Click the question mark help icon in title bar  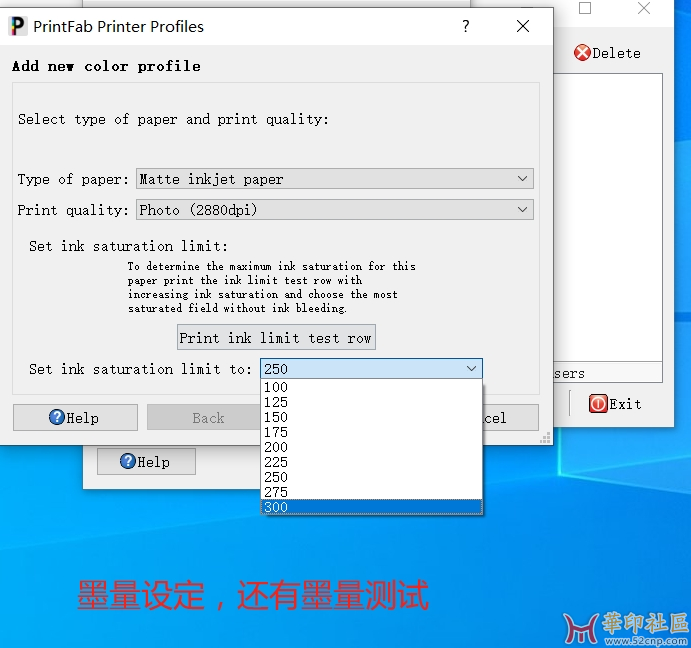pos(466,26)
